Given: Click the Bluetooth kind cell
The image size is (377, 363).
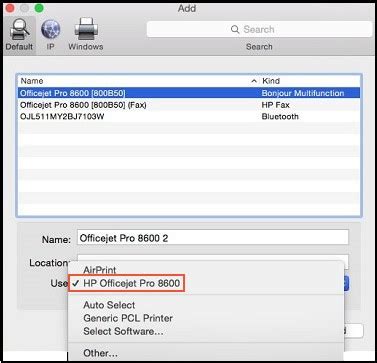Looking at the screenshot, I should click(x=280, y=117).
